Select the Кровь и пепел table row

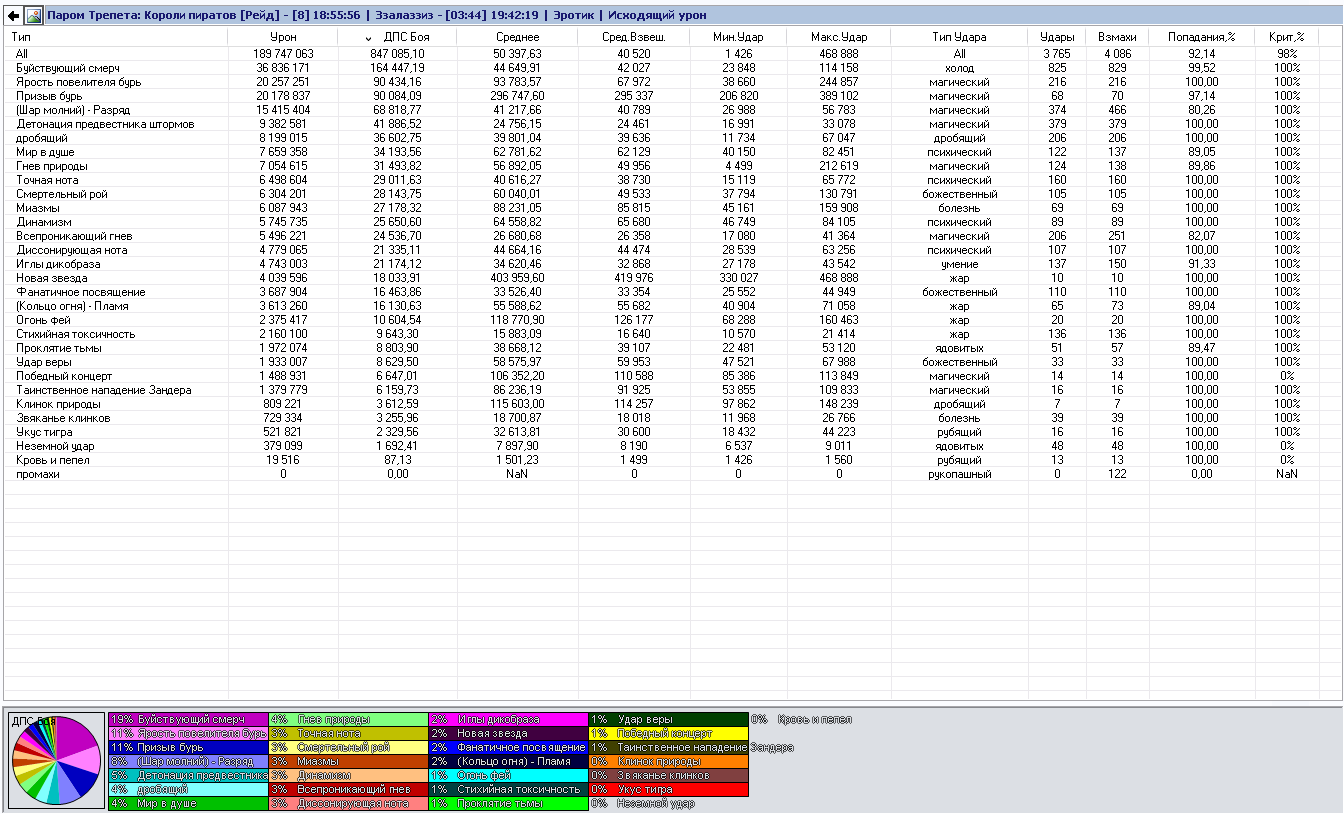[672, 460]
